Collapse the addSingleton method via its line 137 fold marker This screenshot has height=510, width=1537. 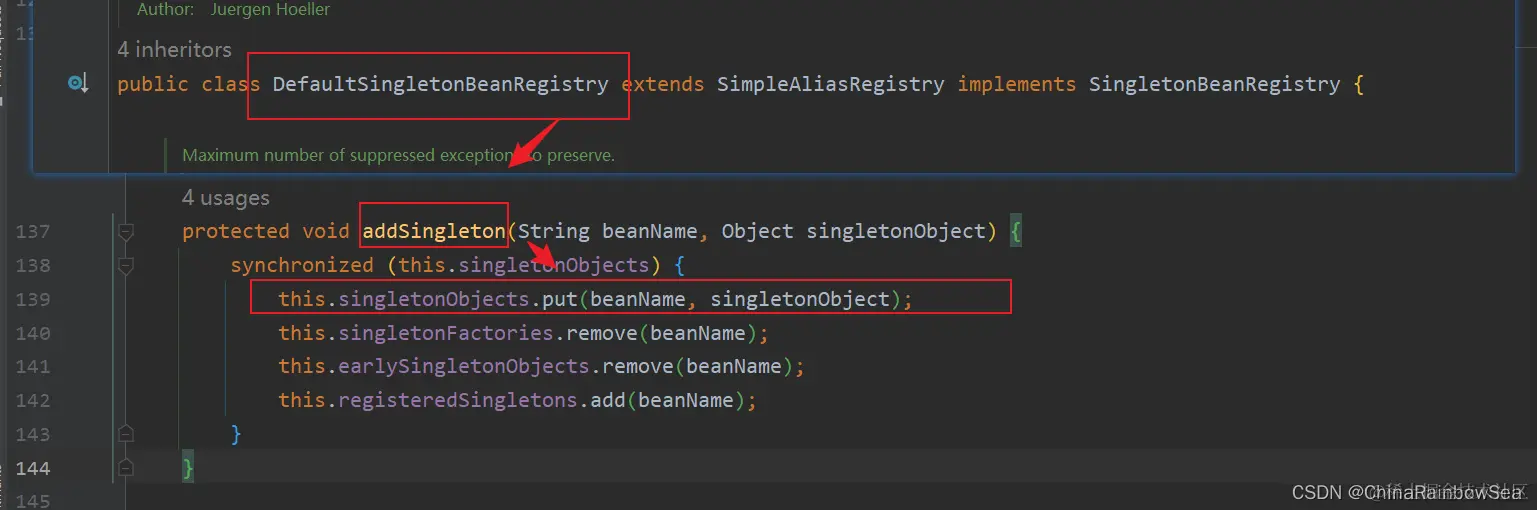tap(126, 232)
